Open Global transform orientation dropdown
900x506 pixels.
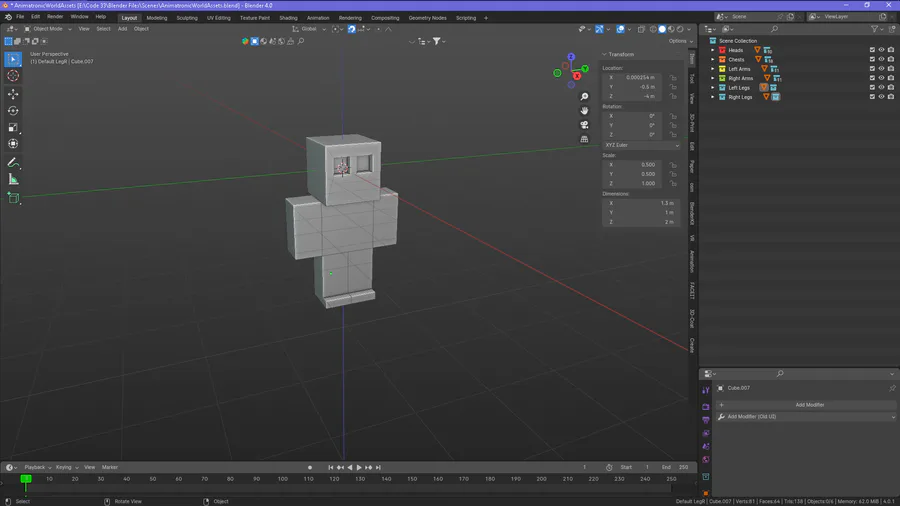click(309, 29)
